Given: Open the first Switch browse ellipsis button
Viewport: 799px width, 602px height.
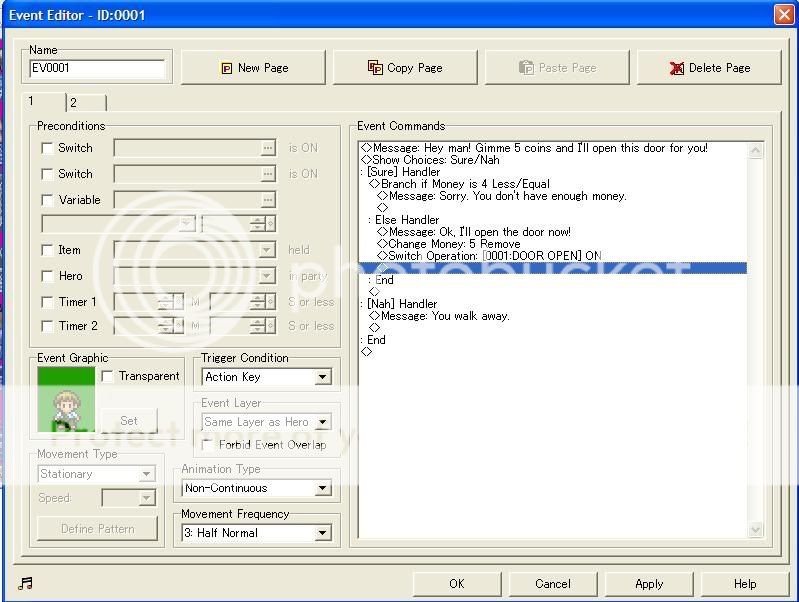Looking at the screenshot, I should point(267,148).
